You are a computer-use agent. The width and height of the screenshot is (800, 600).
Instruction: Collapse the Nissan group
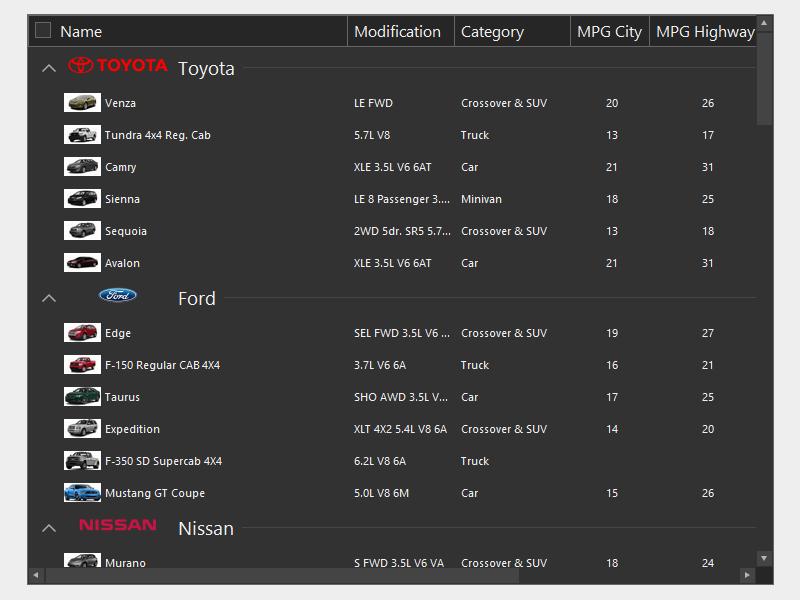click(x=48, y=528)
